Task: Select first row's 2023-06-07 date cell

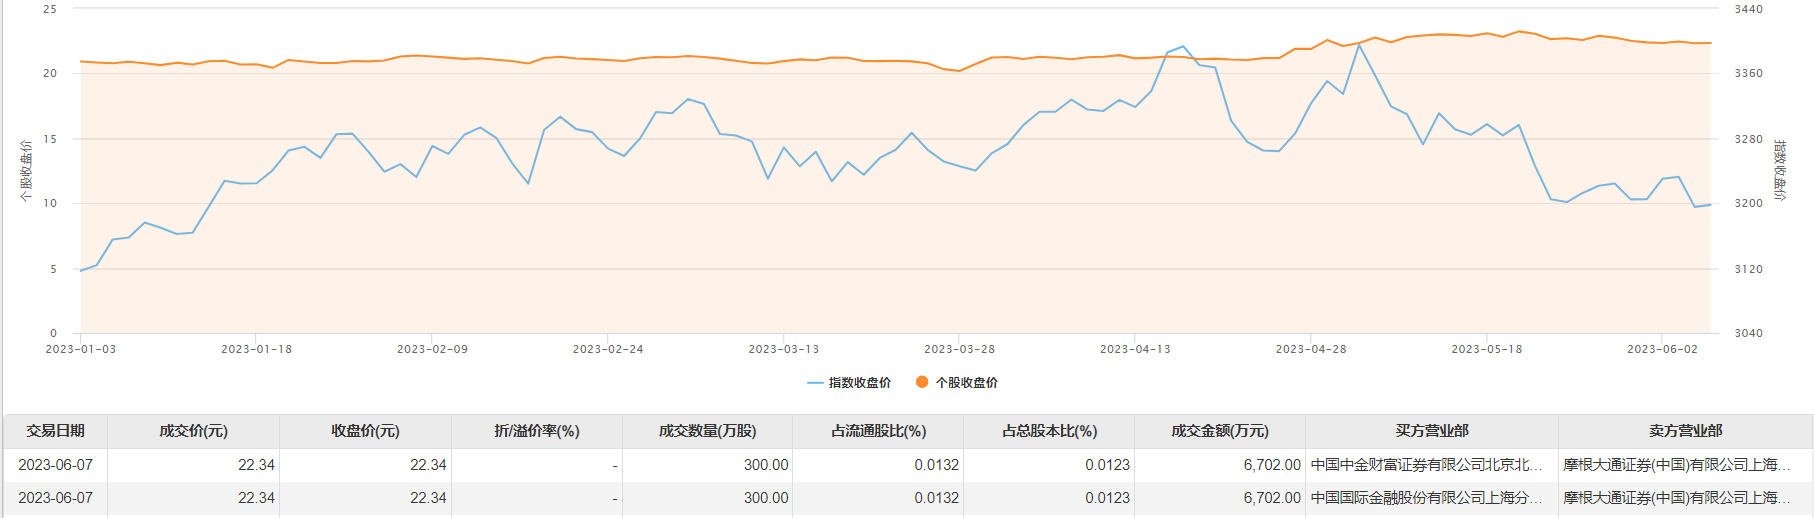Action: pyautogui.click(x=55, y=465)
